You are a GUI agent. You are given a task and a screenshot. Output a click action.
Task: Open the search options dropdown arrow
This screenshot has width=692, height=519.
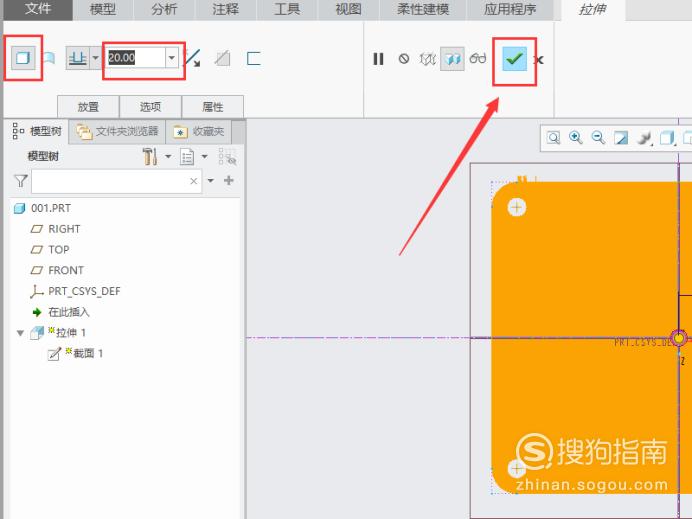(x=211, y=181)
